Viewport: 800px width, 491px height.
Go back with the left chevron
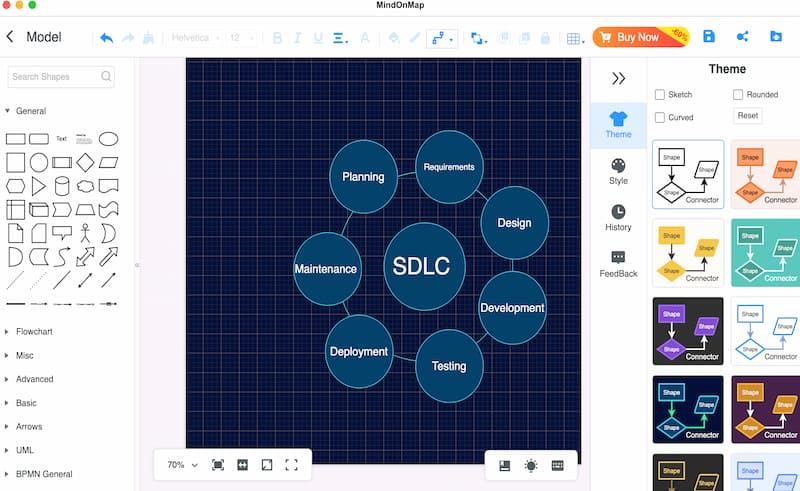click(10, 36)
